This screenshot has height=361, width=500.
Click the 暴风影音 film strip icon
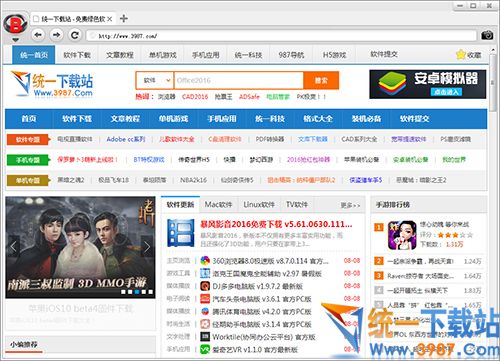click(181, 233)
